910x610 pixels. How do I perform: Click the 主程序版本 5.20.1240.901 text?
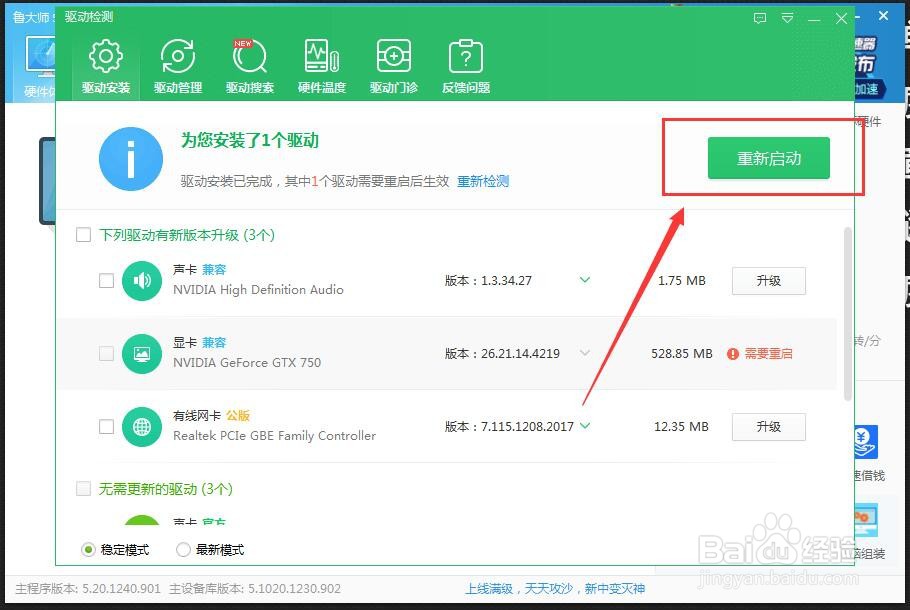click(88, 589)
